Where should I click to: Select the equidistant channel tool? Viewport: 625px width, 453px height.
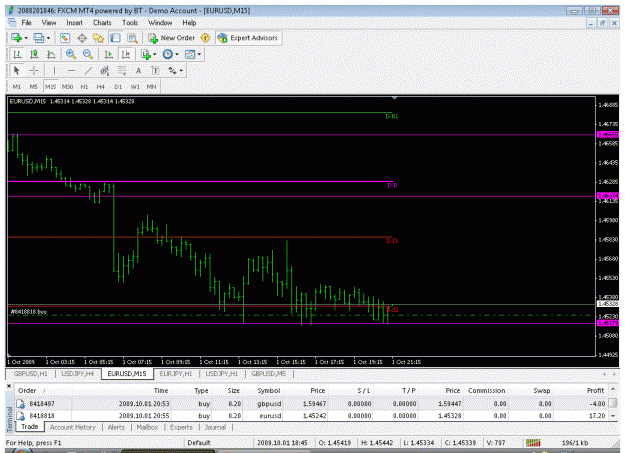click(x=105, y=71)
